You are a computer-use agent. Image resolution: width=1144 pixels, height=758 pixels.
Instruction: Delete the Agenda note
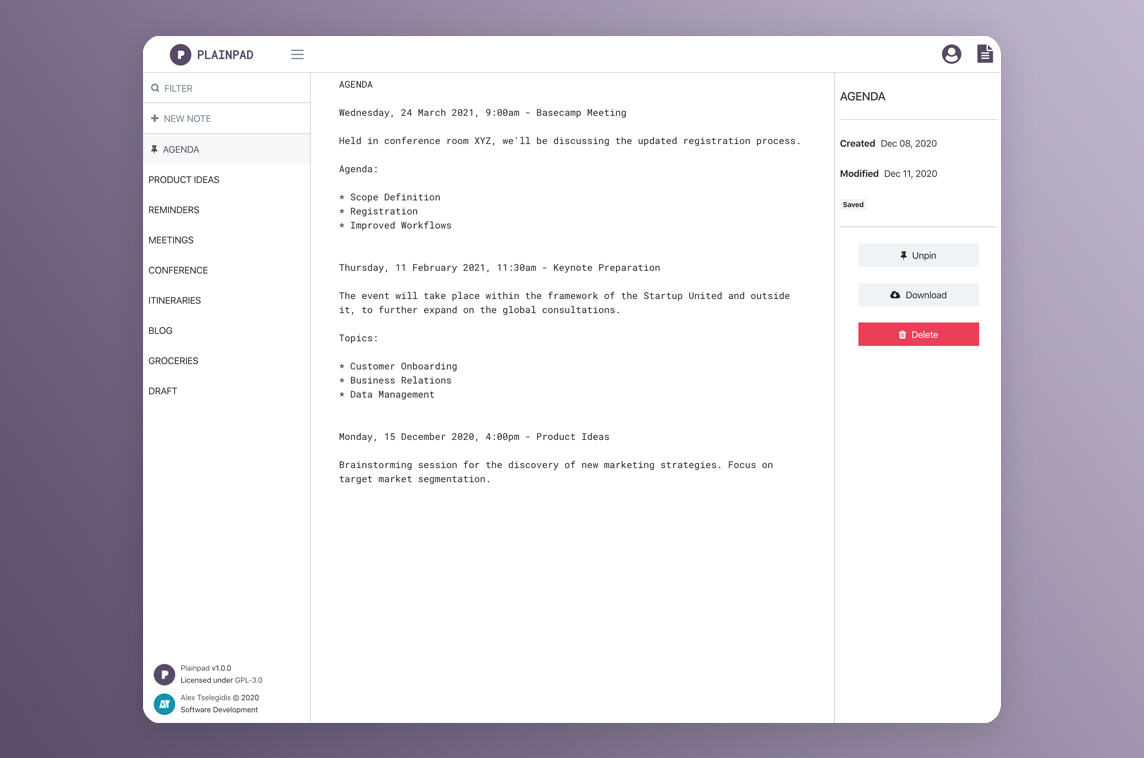(918, 335)
